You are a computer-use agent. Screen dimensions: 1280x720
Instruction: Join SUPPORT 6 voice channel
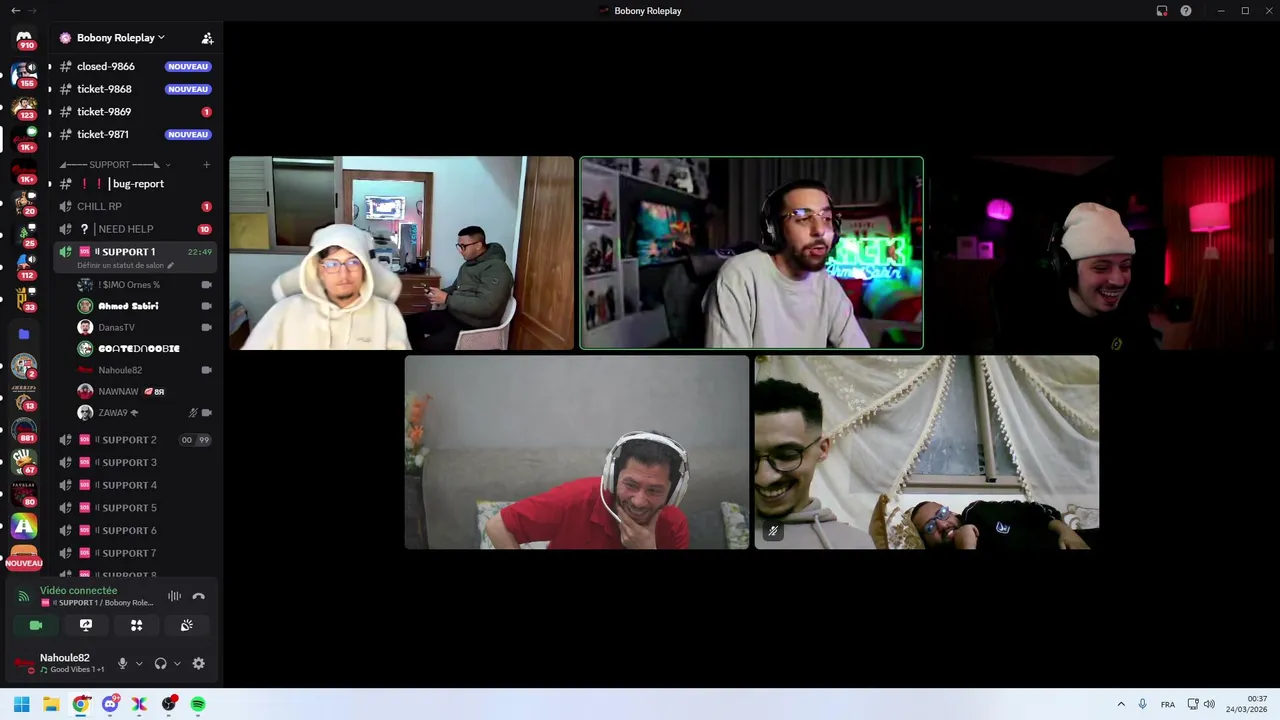tap(135, 530)
